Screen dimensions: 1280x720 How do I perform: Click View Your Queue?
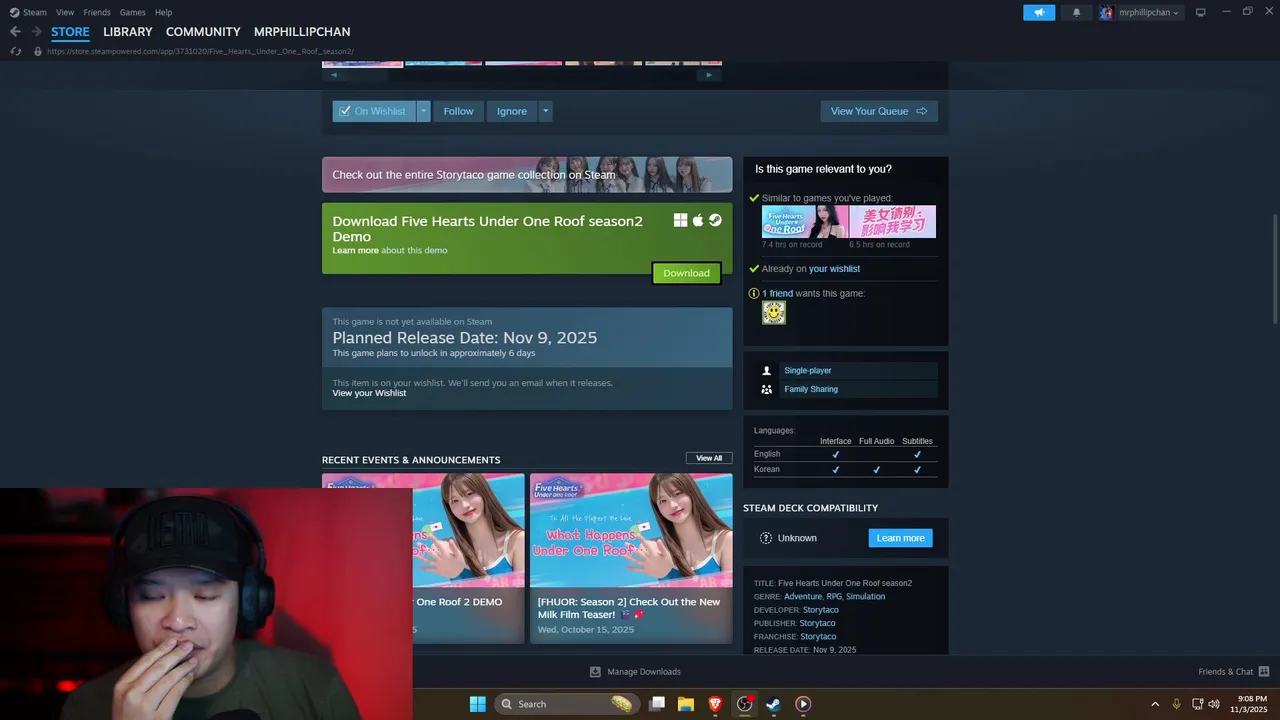pyautogui.click(x=879, y=111)
